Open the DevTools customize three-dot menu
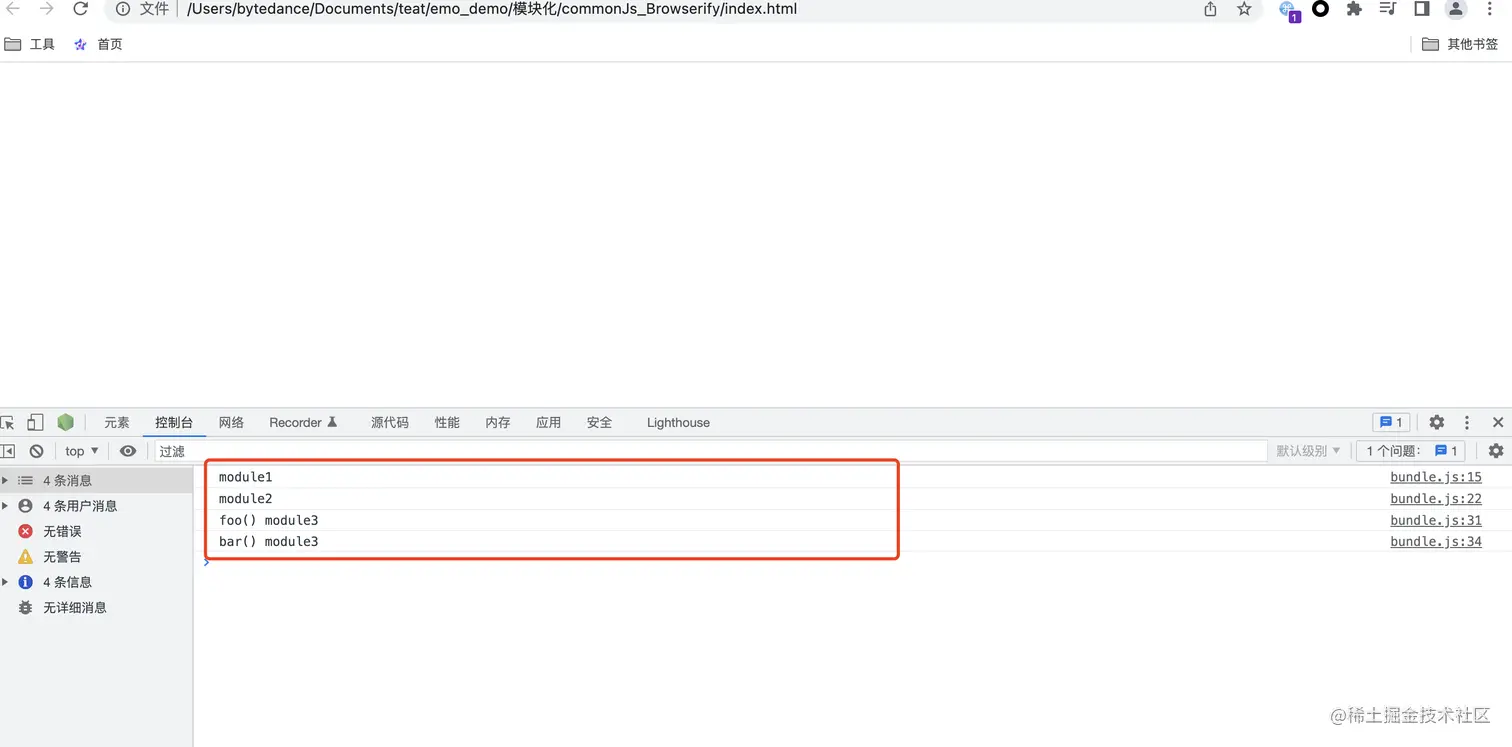The height and width of the screenshot is (747, 1512). pos(1467,422)
